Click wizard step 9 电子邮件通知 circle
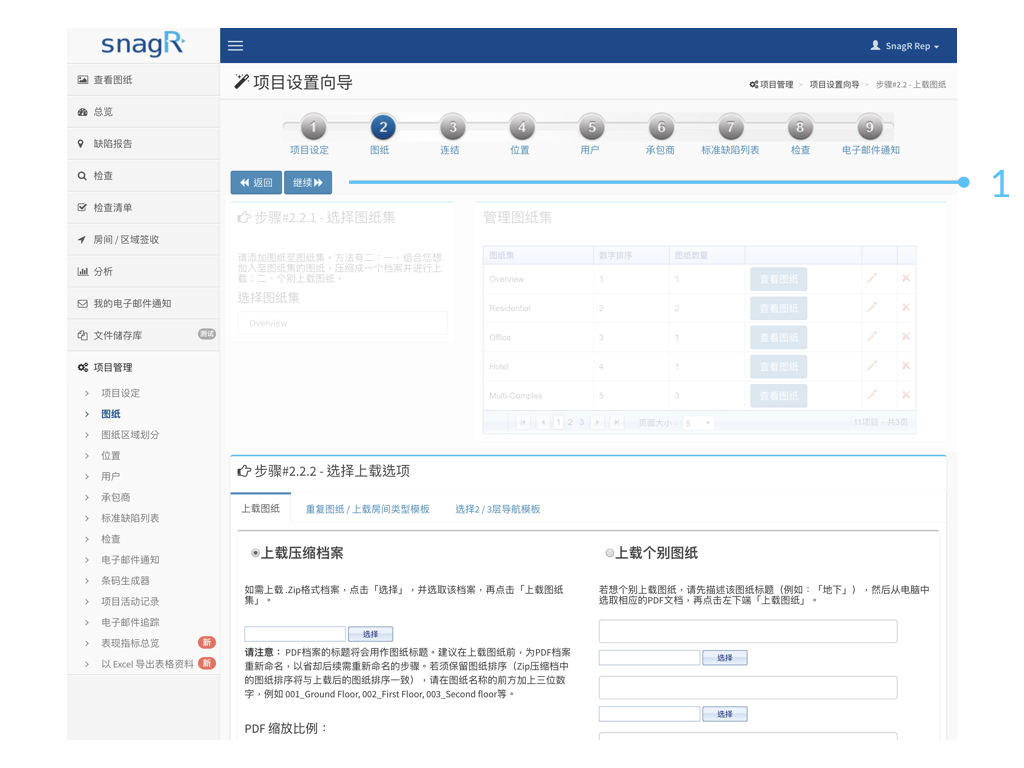The height and width of the screenshot is (768, 1024). [x=870, y=127]
